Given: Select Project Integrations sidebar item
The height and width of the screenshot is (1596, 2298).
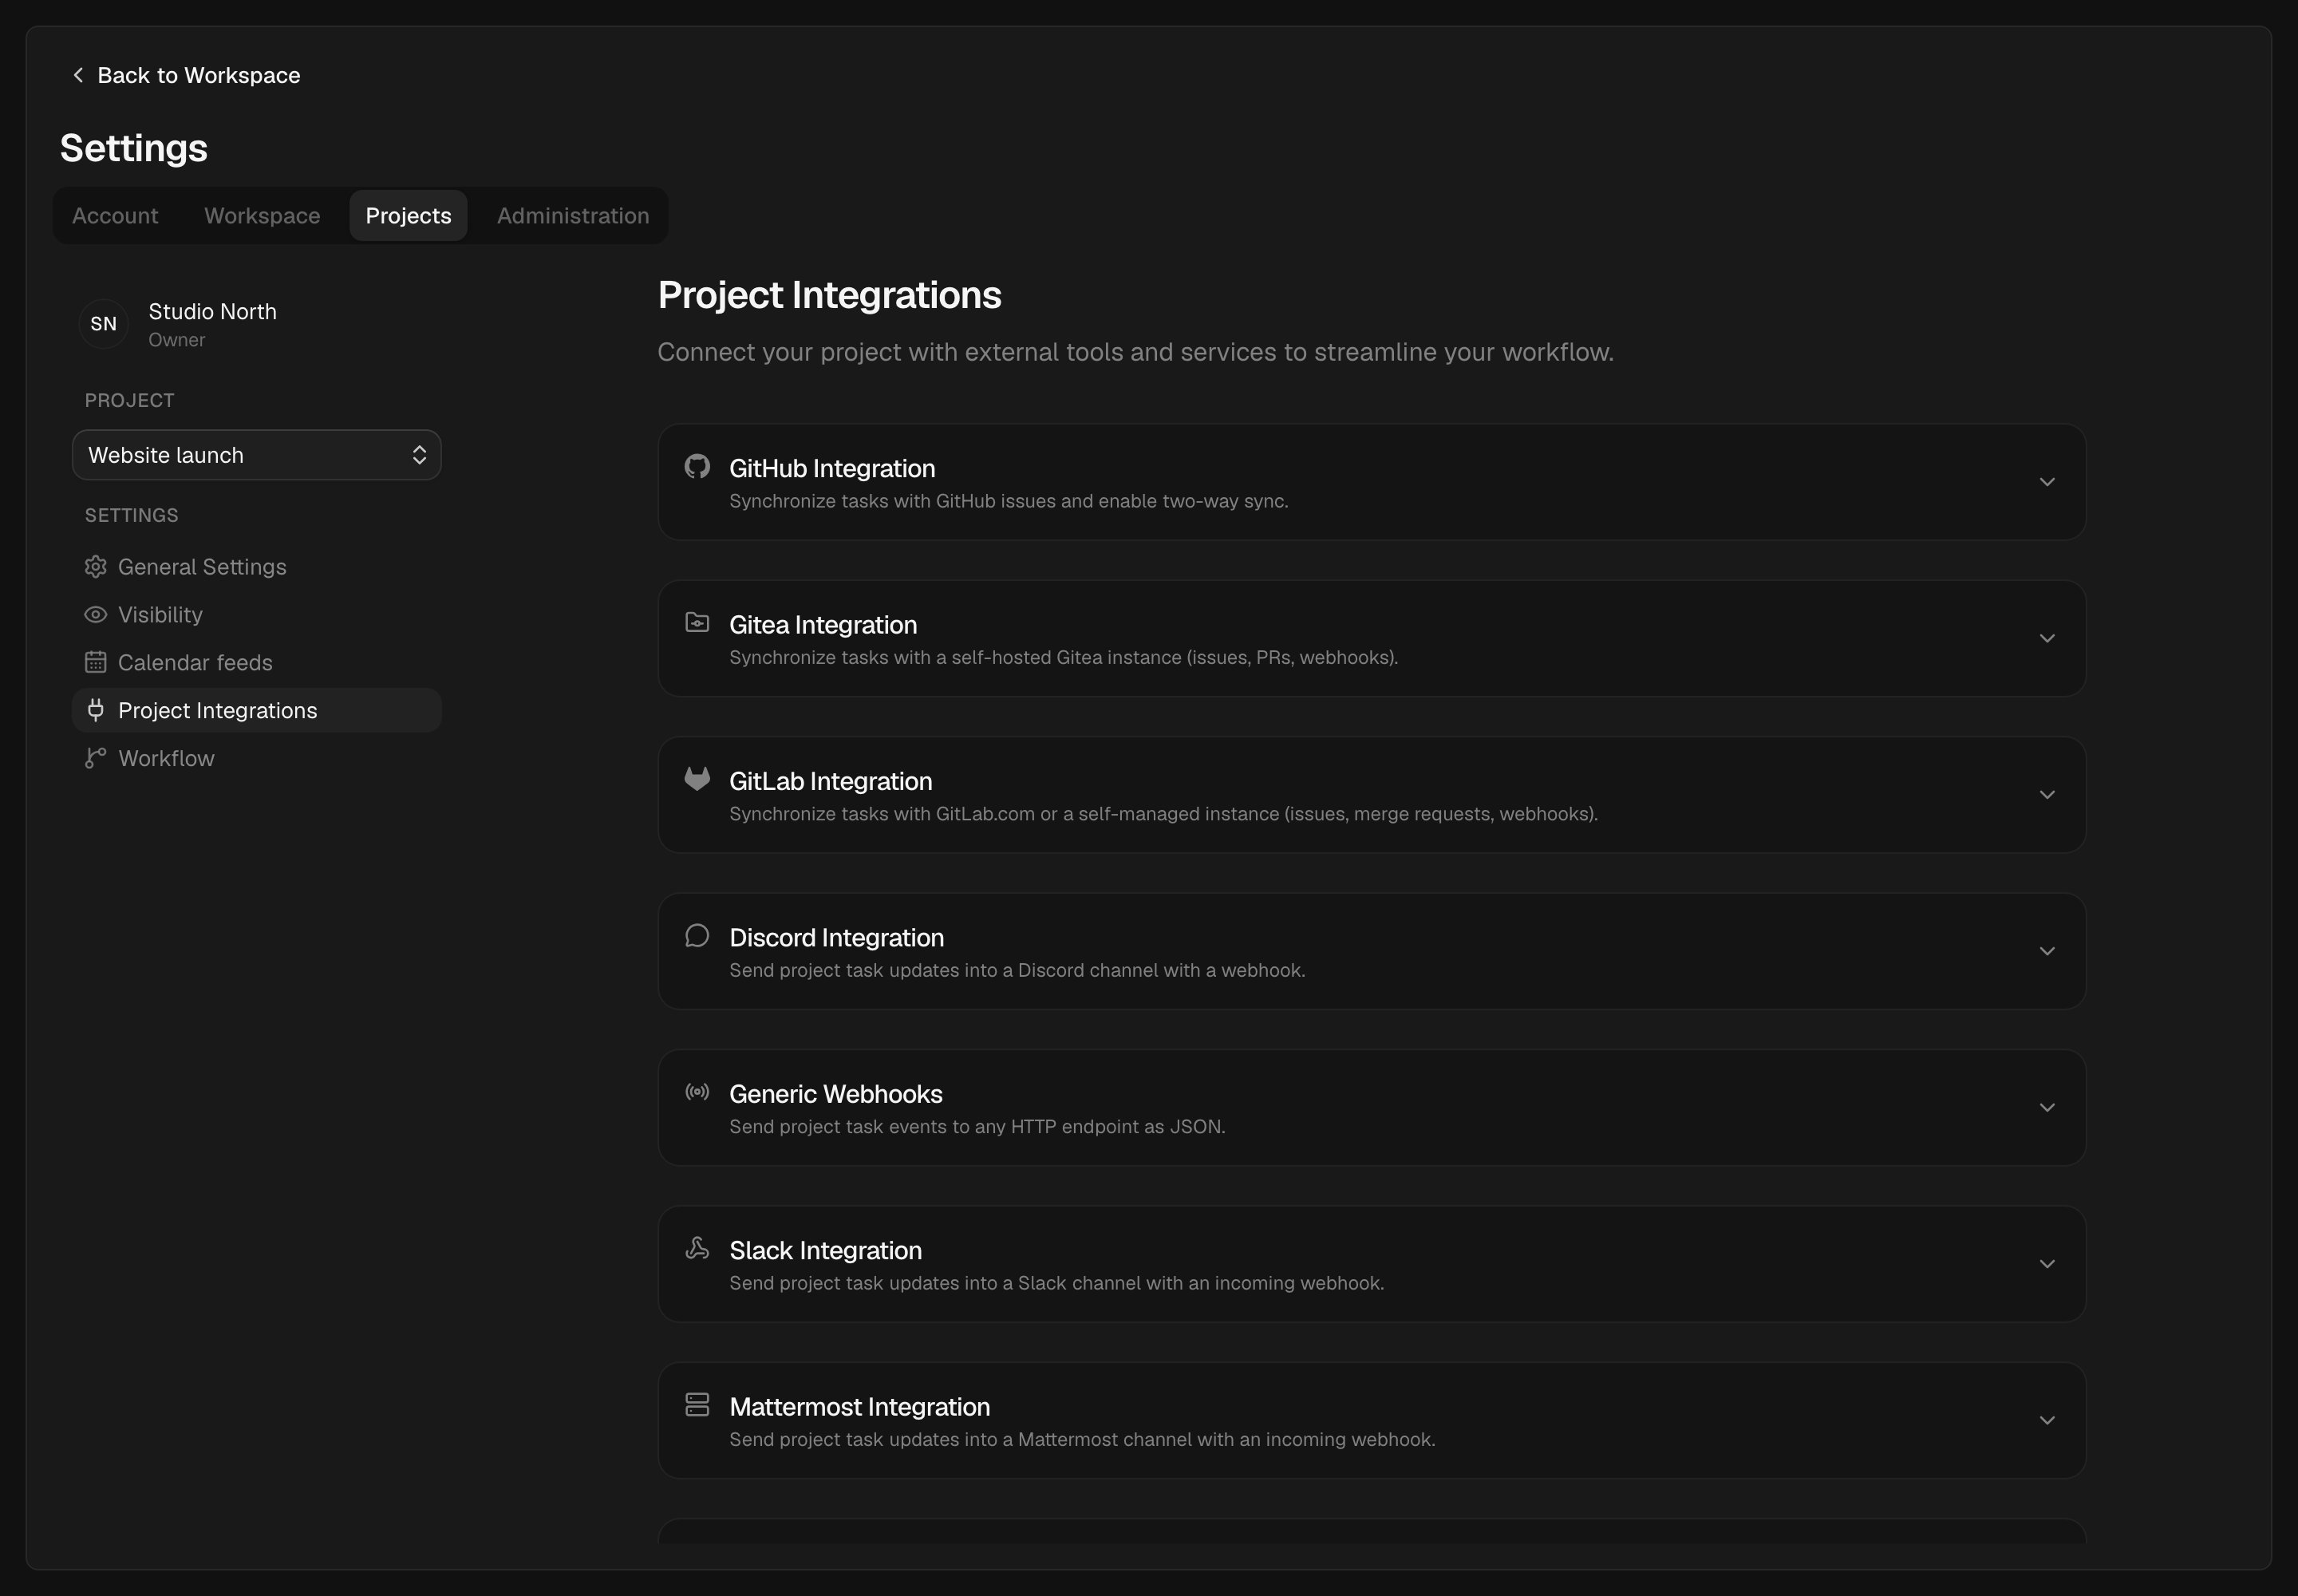Looking at the screenshot, I should pyautogui.click(x=257, y=710).
